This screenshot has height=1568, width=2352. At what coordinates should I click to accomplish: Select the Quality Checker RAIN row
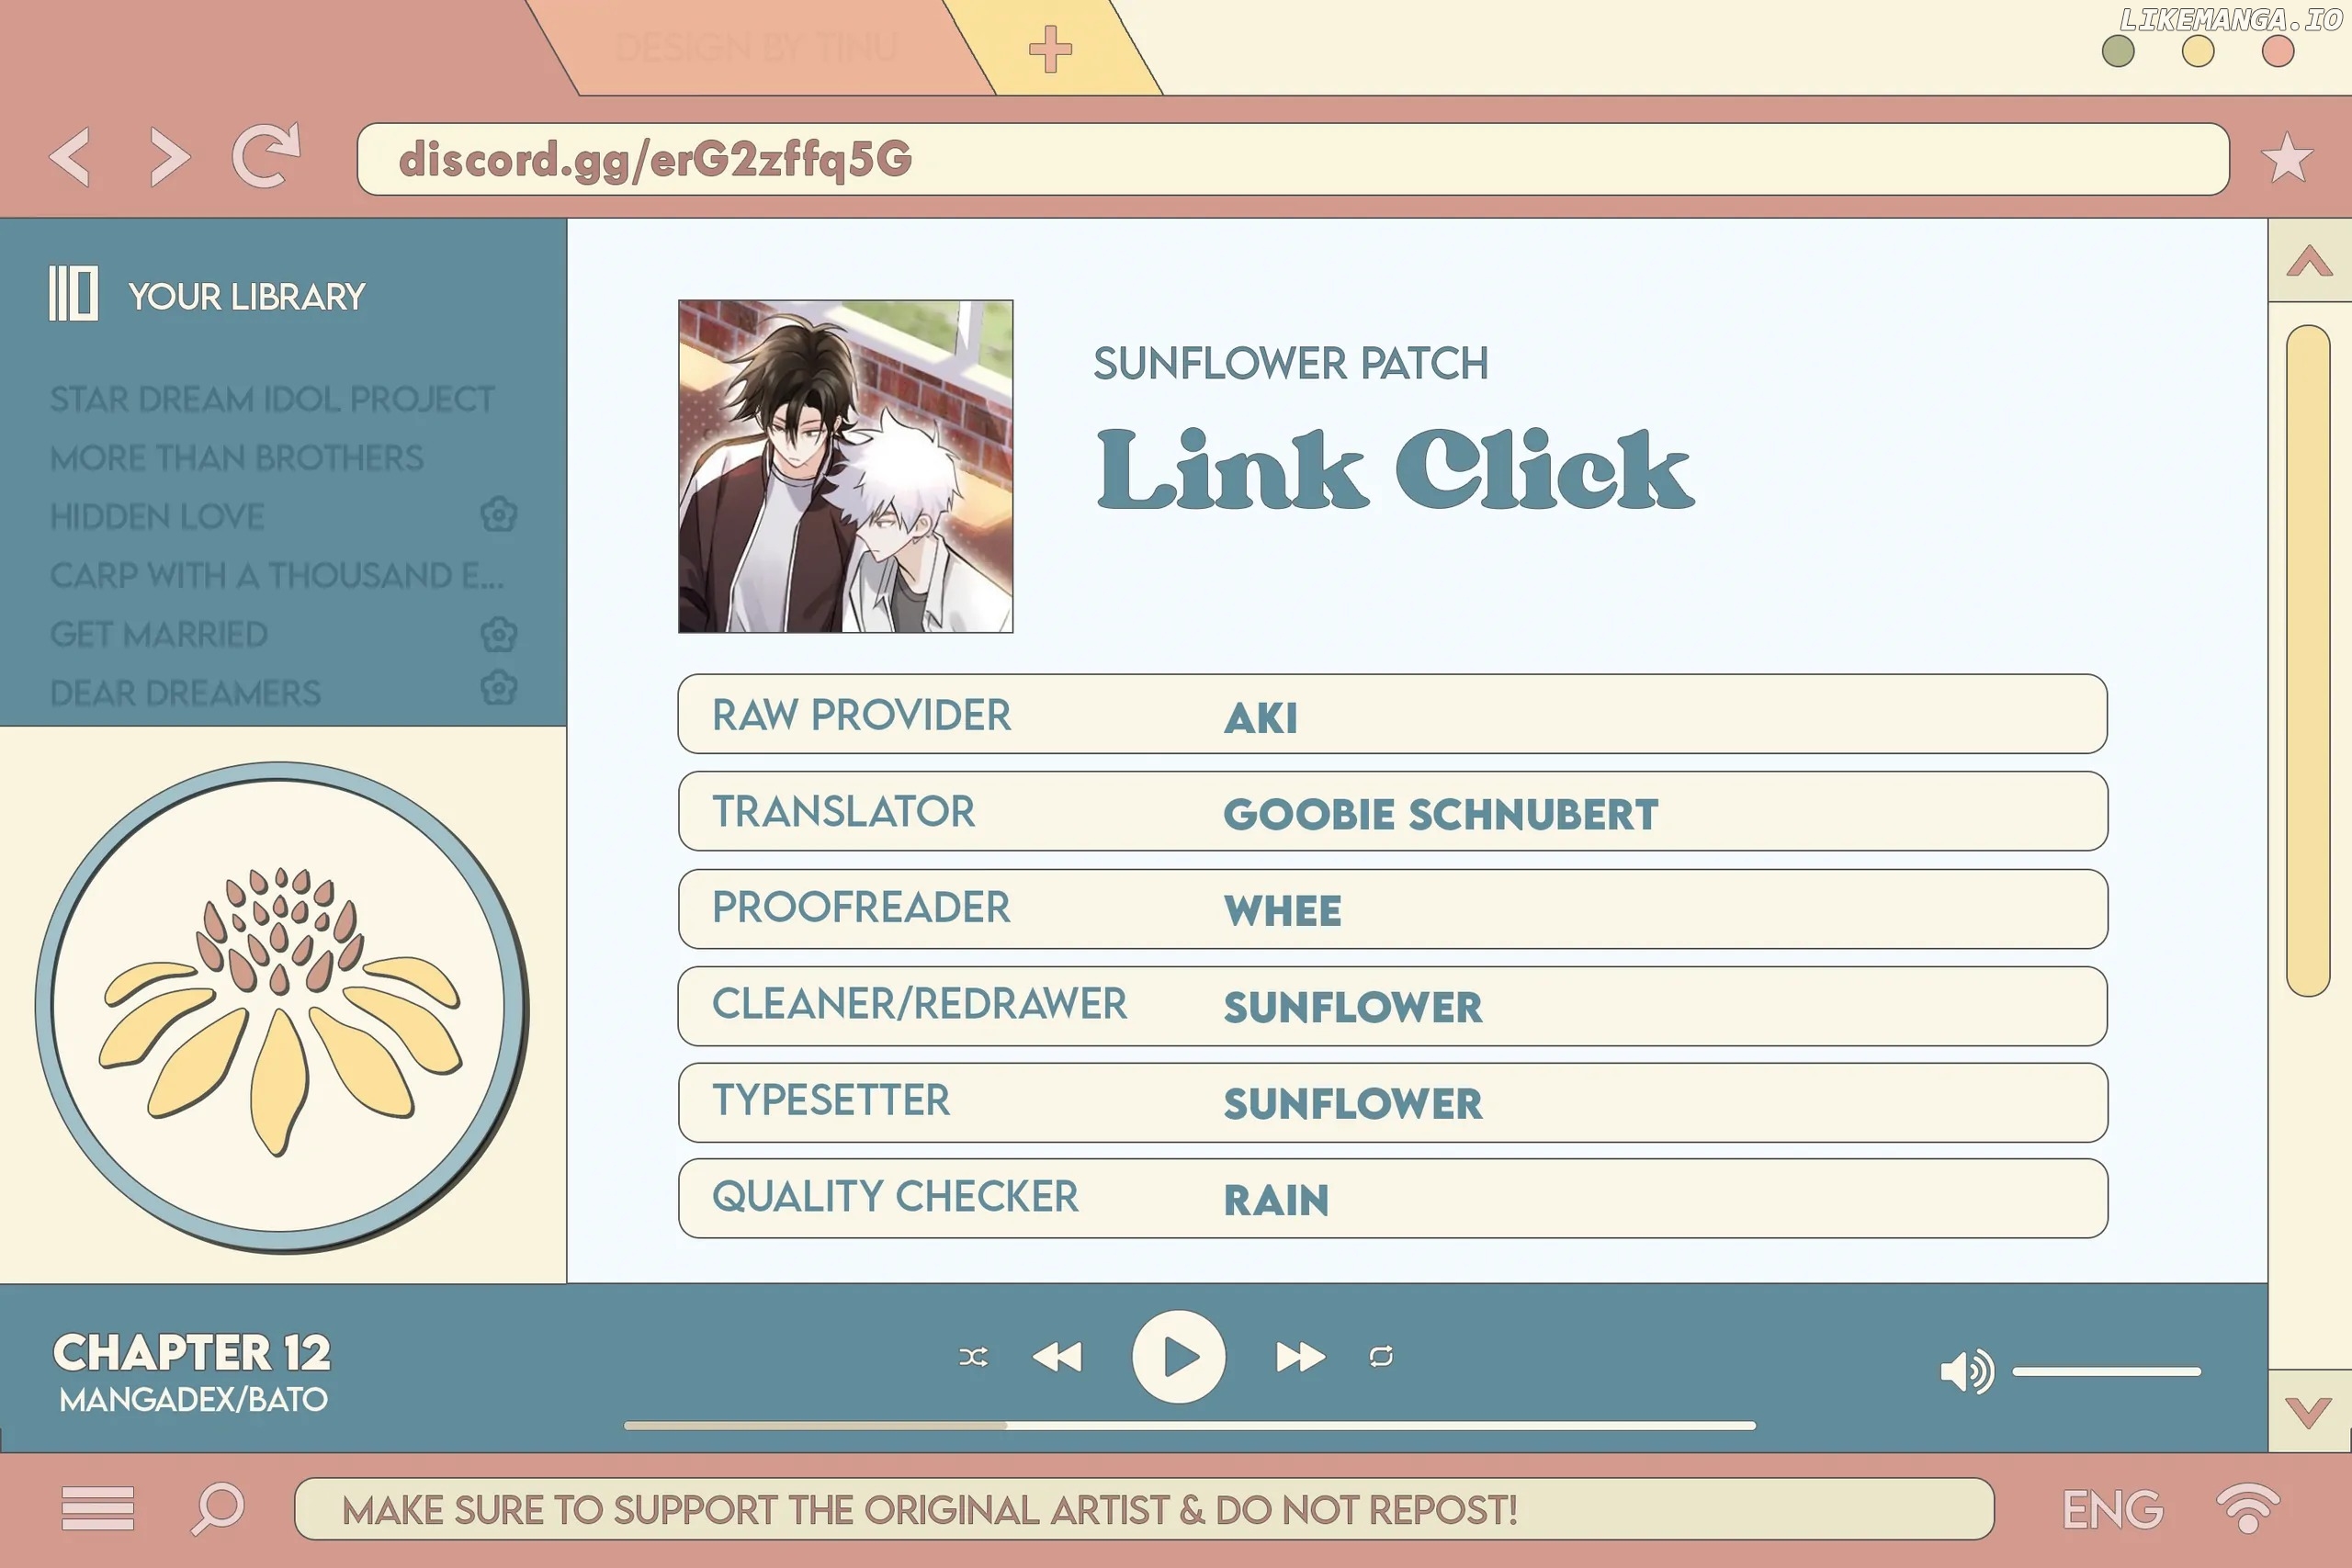pos(1392,1198)
